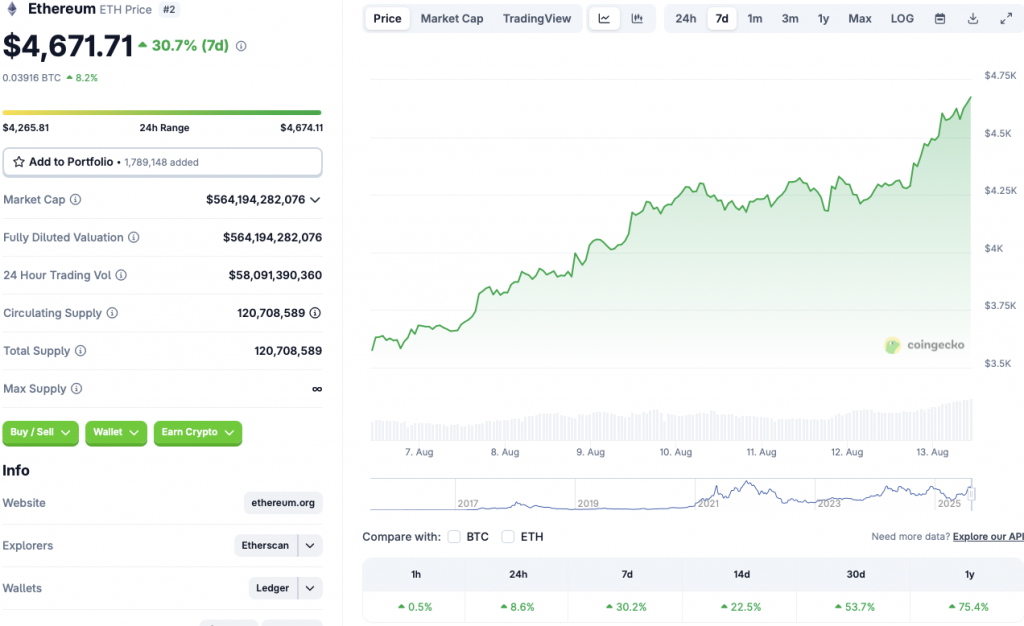Click the 1y value 75.4%

[x=969, y=607]
